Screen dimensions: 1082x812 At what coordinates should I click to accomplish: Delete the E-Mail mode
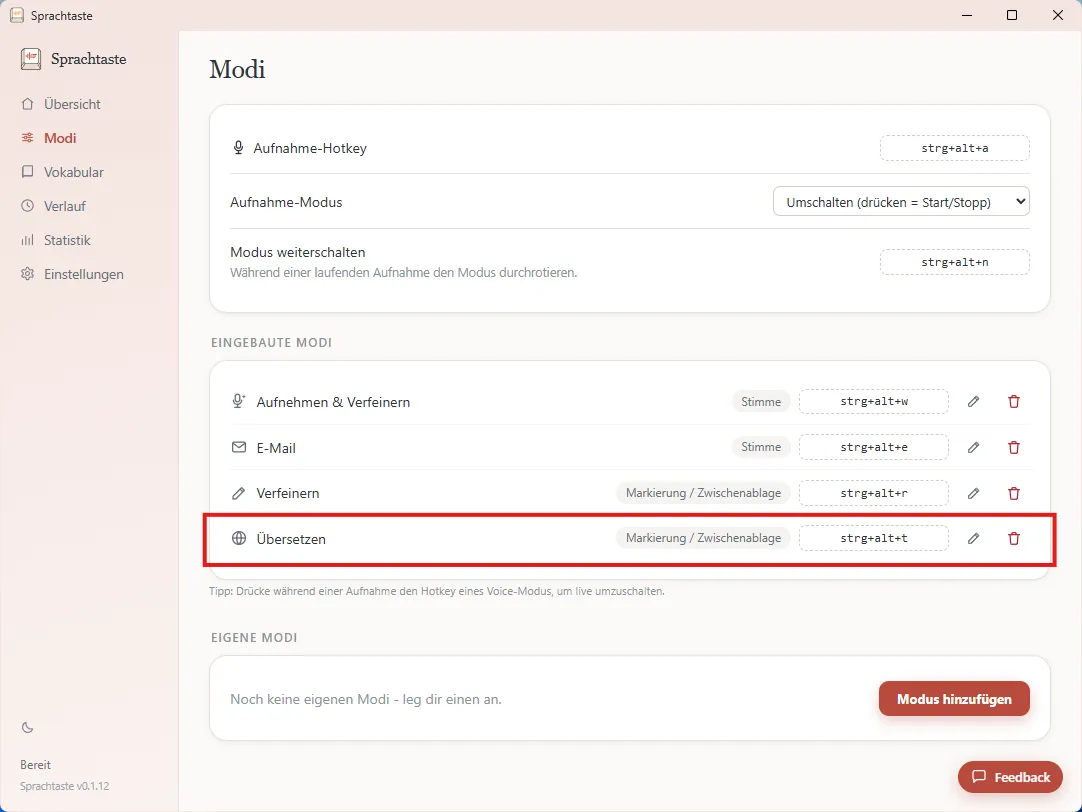1014,448
